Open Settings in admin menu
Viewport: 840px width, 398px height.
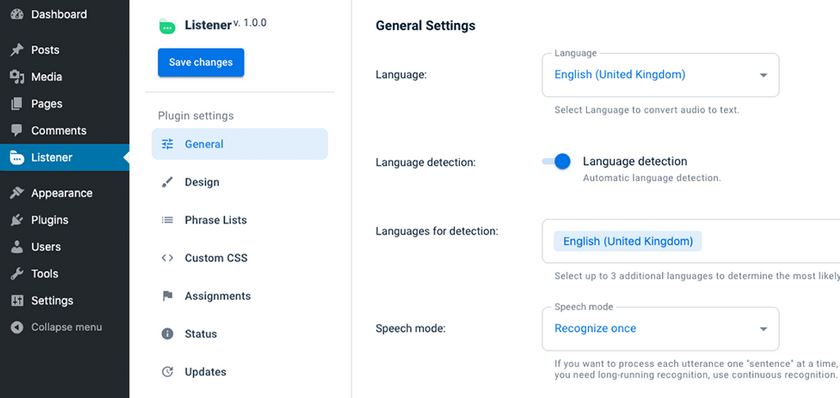(x=64, y=301)
